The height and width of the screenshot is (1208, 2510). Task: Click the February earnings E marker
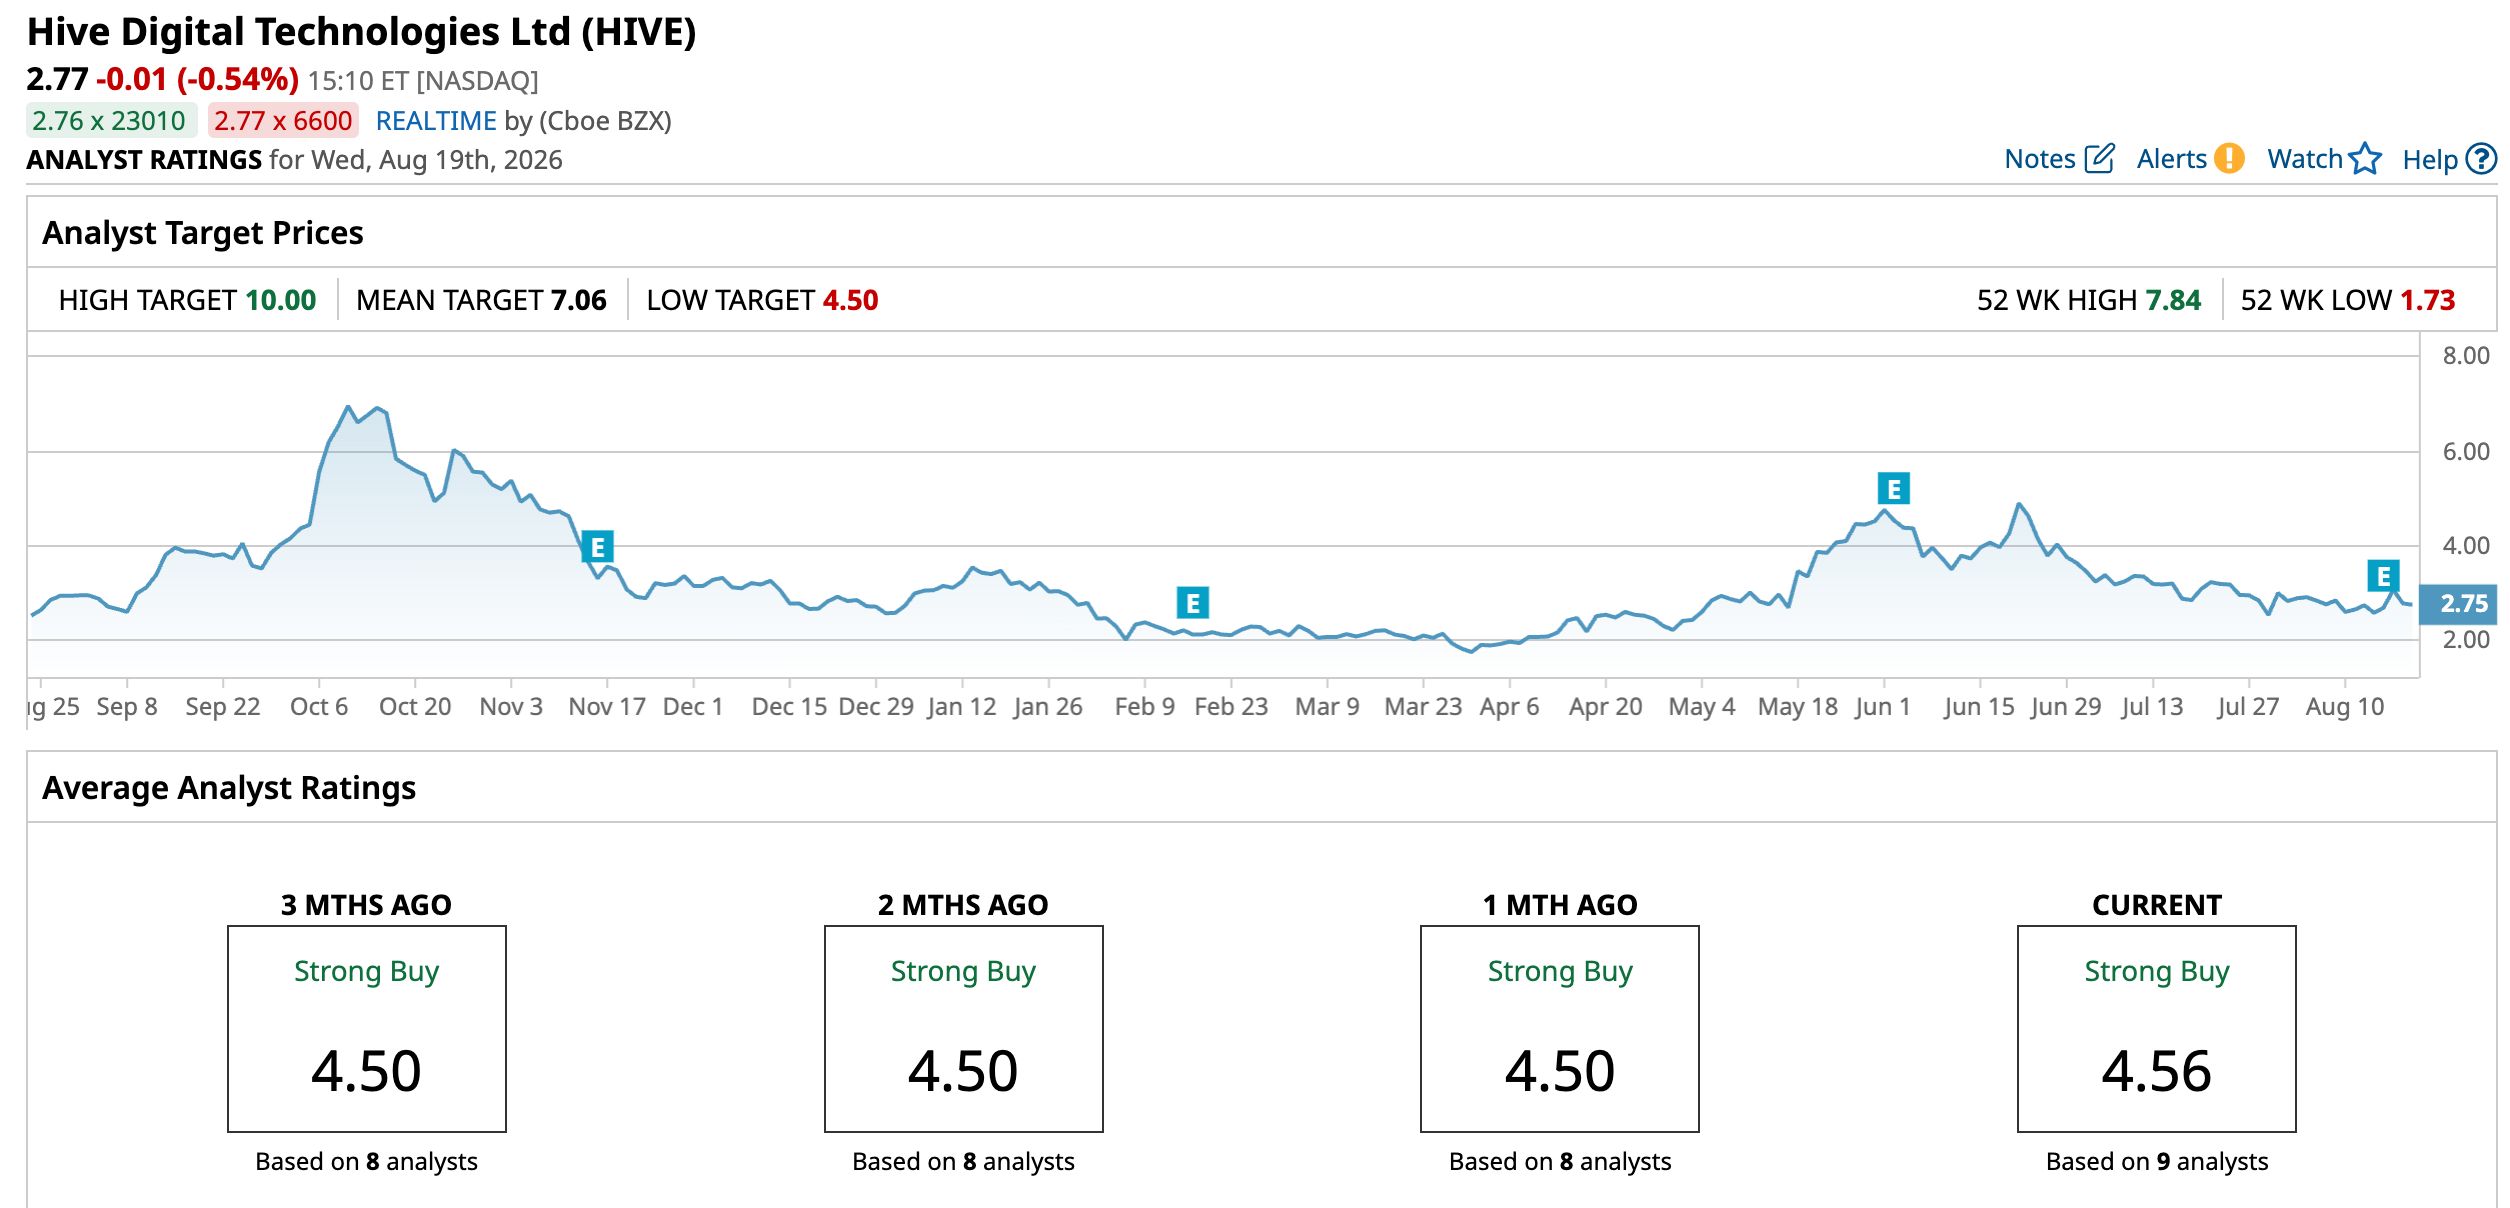pos(1192,603)
